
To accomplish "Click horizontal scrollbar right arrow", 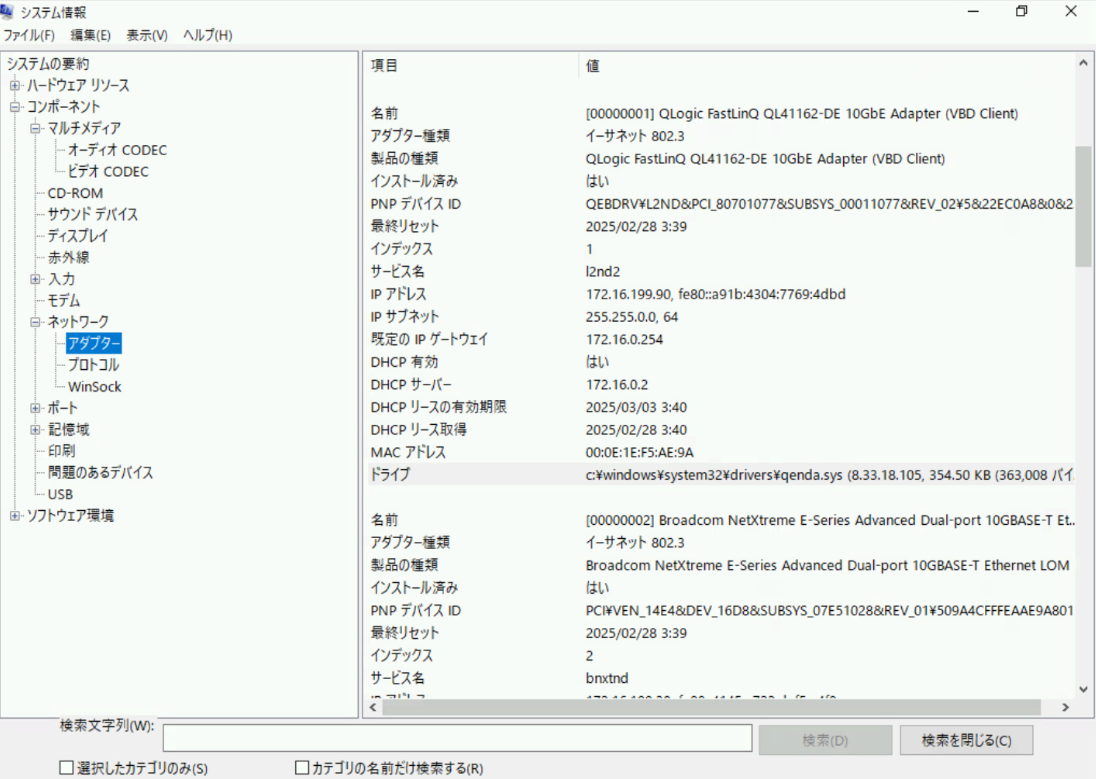I will [1065, 708].
